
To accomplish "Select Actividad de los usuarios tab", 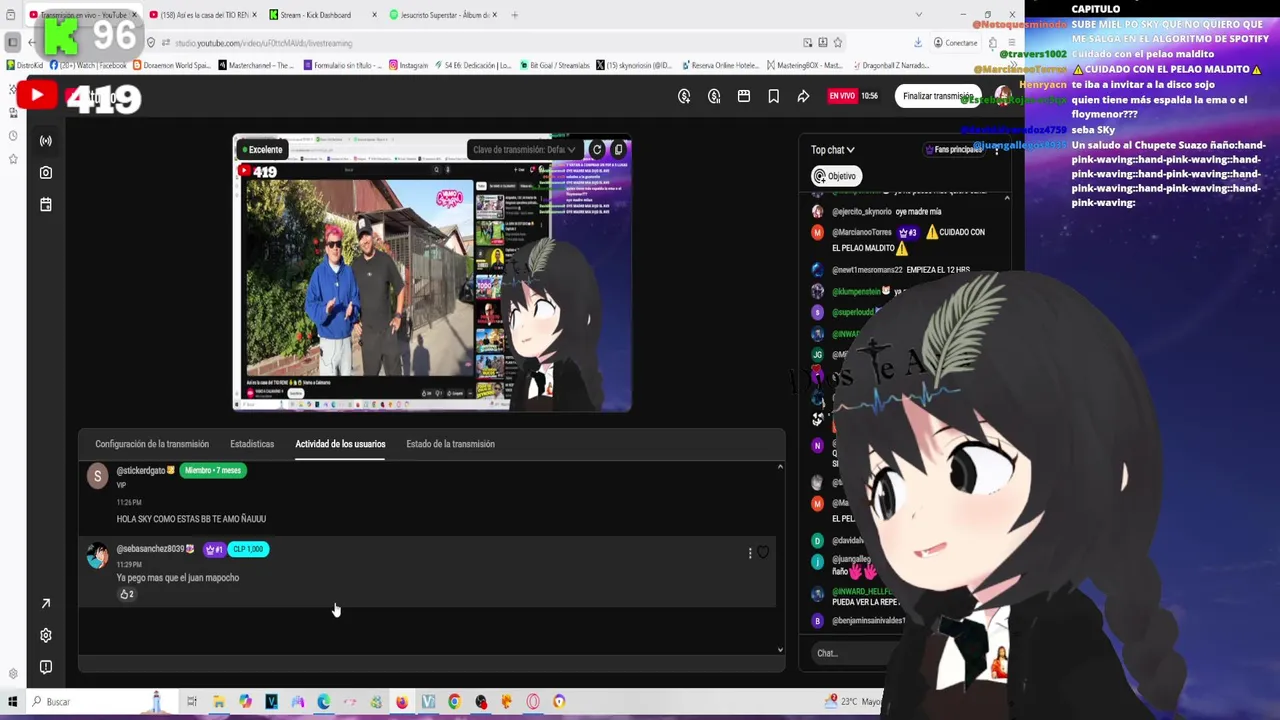I will coord(340,444).
